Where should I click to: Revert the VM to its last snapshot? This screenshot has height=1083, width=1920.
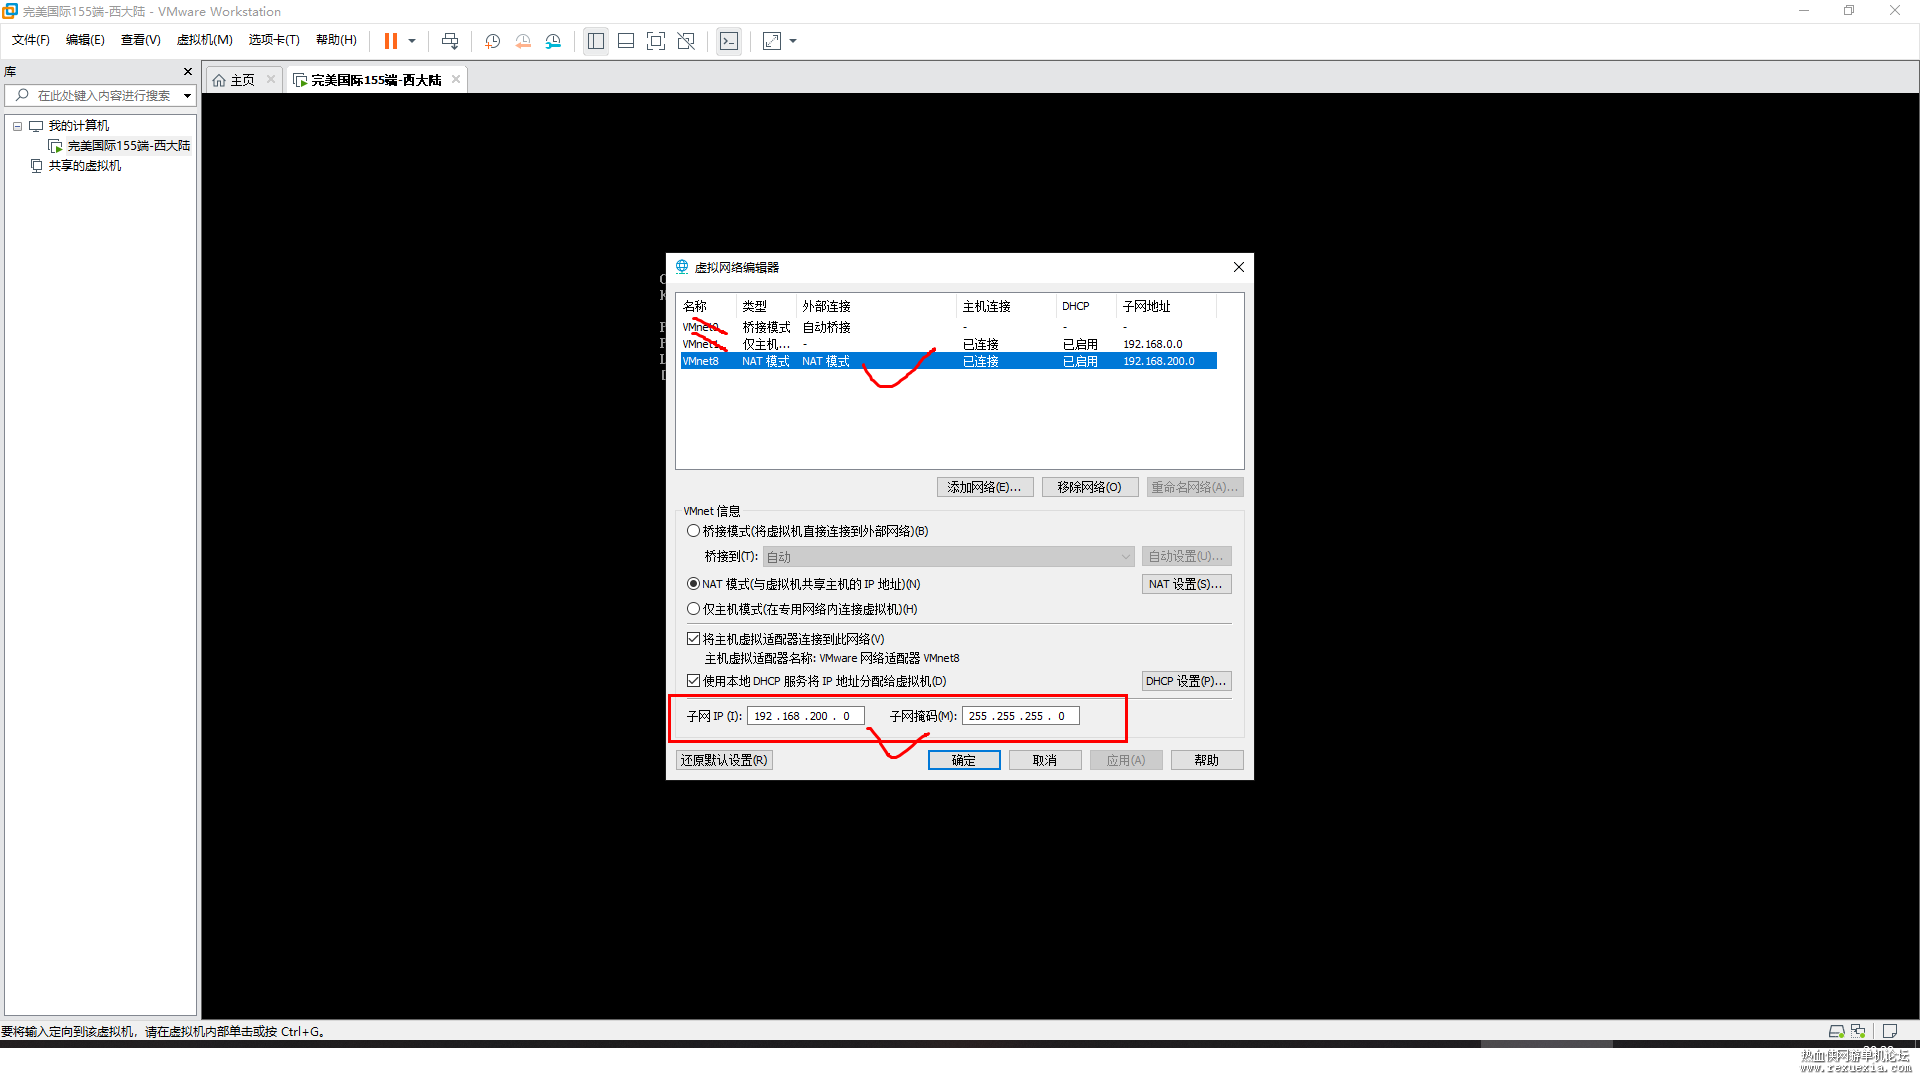click(523, 41)
